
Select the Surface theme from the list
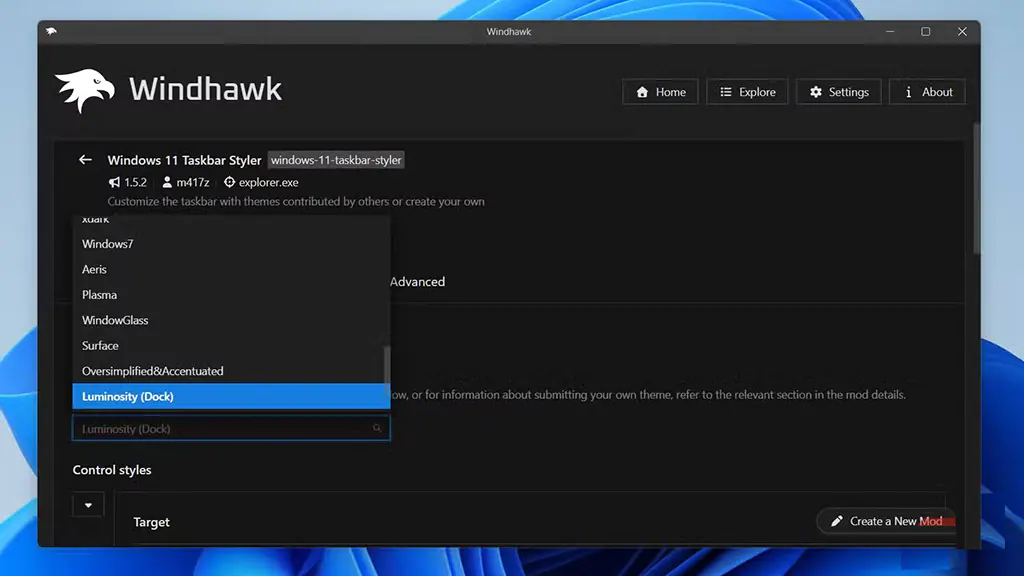(x=100, y=345)
